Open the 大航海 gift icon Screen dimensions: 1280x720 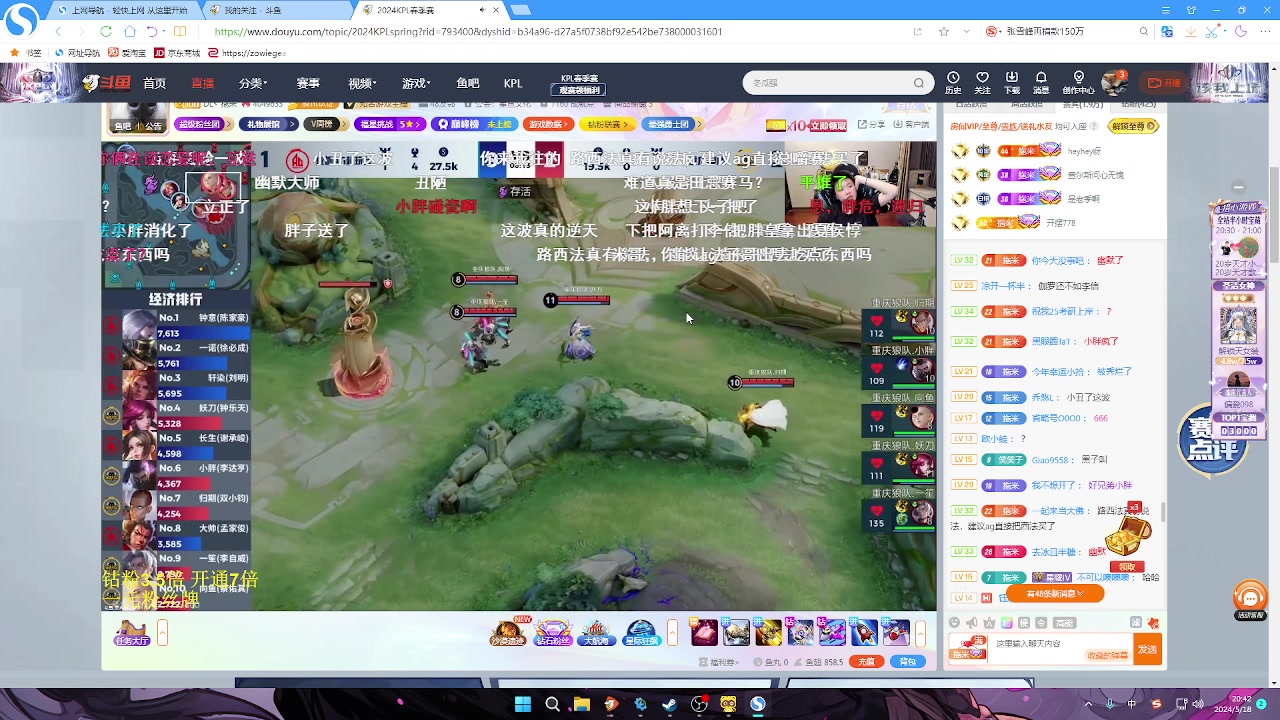pyautogui.click(x=596, y=633)
